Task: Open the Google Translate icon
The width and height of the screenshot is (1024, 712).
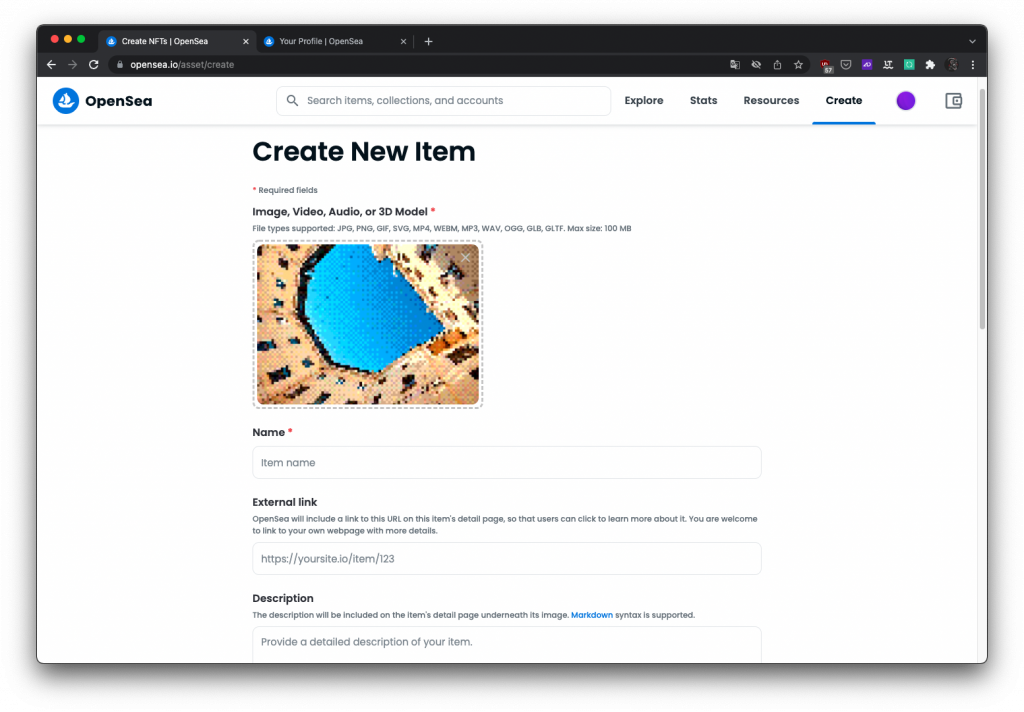Action: pos(735,65)
